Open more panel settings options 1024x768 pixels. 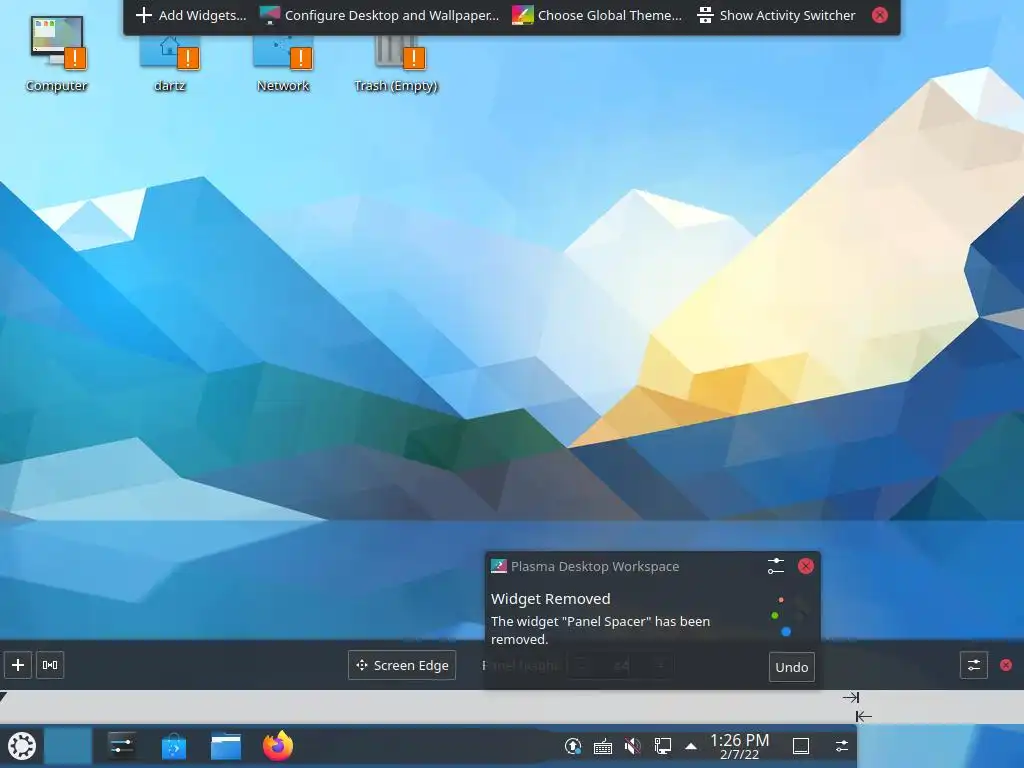coord(974,665)
